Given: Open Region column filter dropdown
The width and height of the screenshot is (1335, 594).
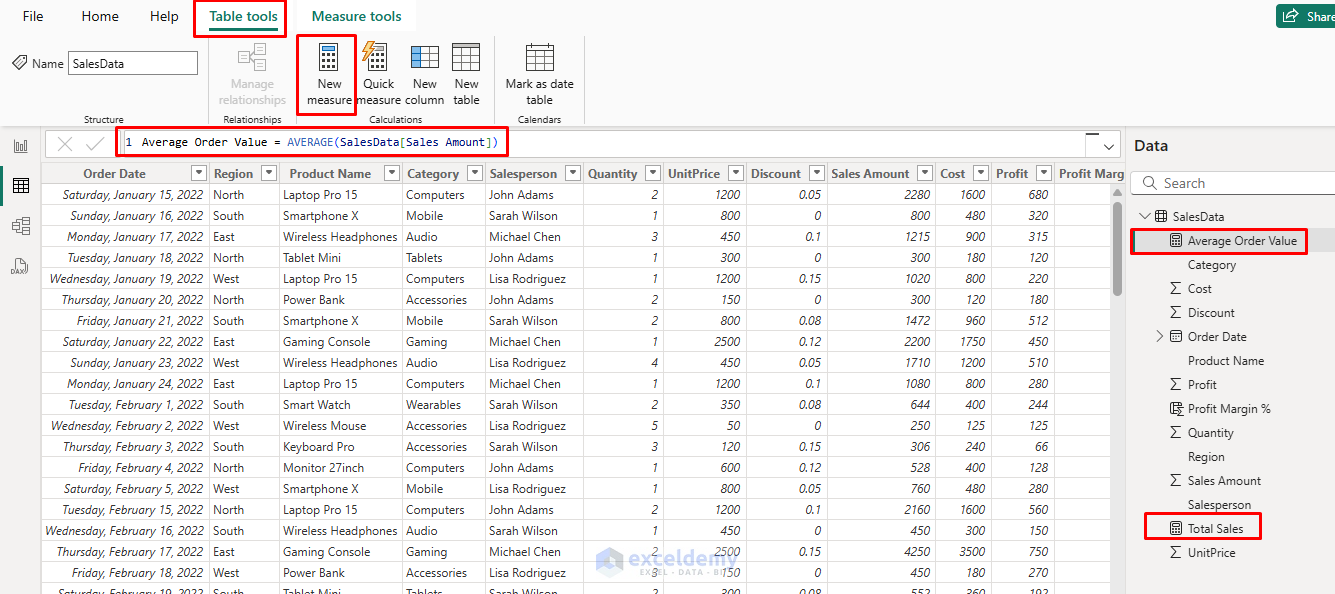Looking at the screenshot, I should click(x=268, y=173).
